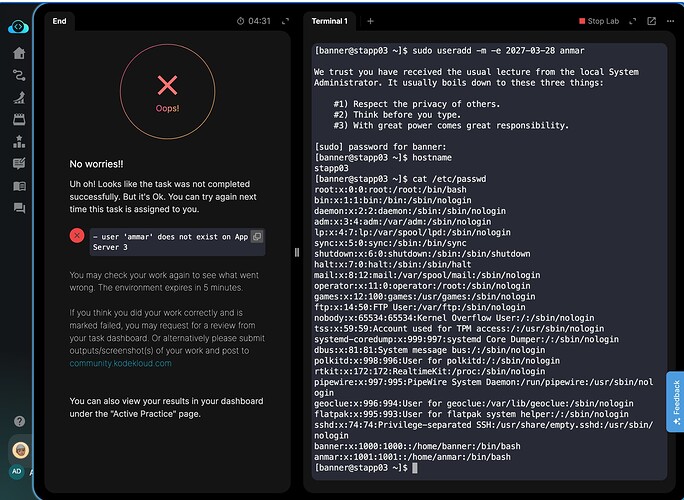Click the AD initials badge
Image resolution: width=684 pixels, height=500 pixels.
coord(17,472)
